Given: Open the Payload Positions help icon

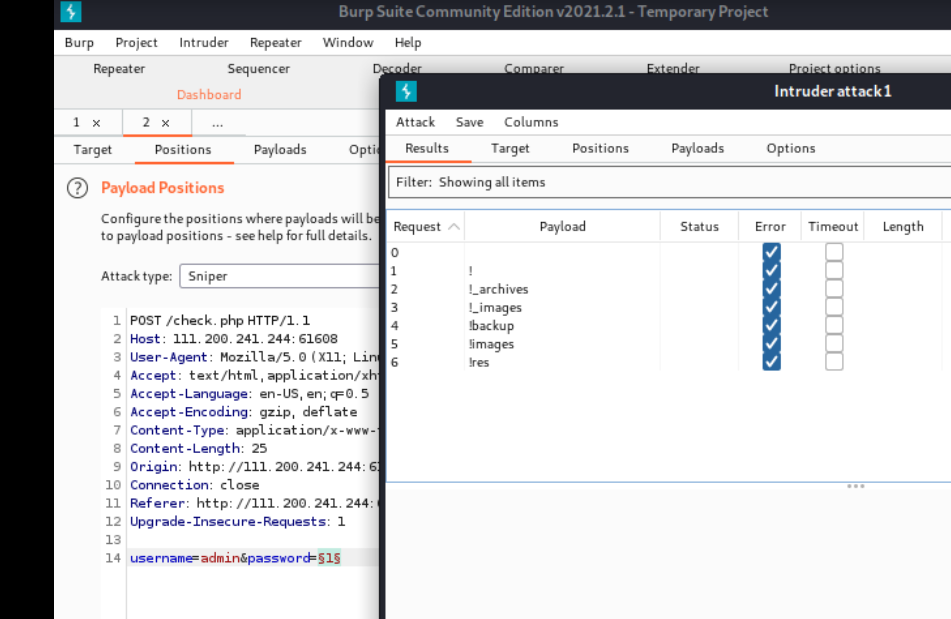Looking at the screenshot, I should 78,189.
